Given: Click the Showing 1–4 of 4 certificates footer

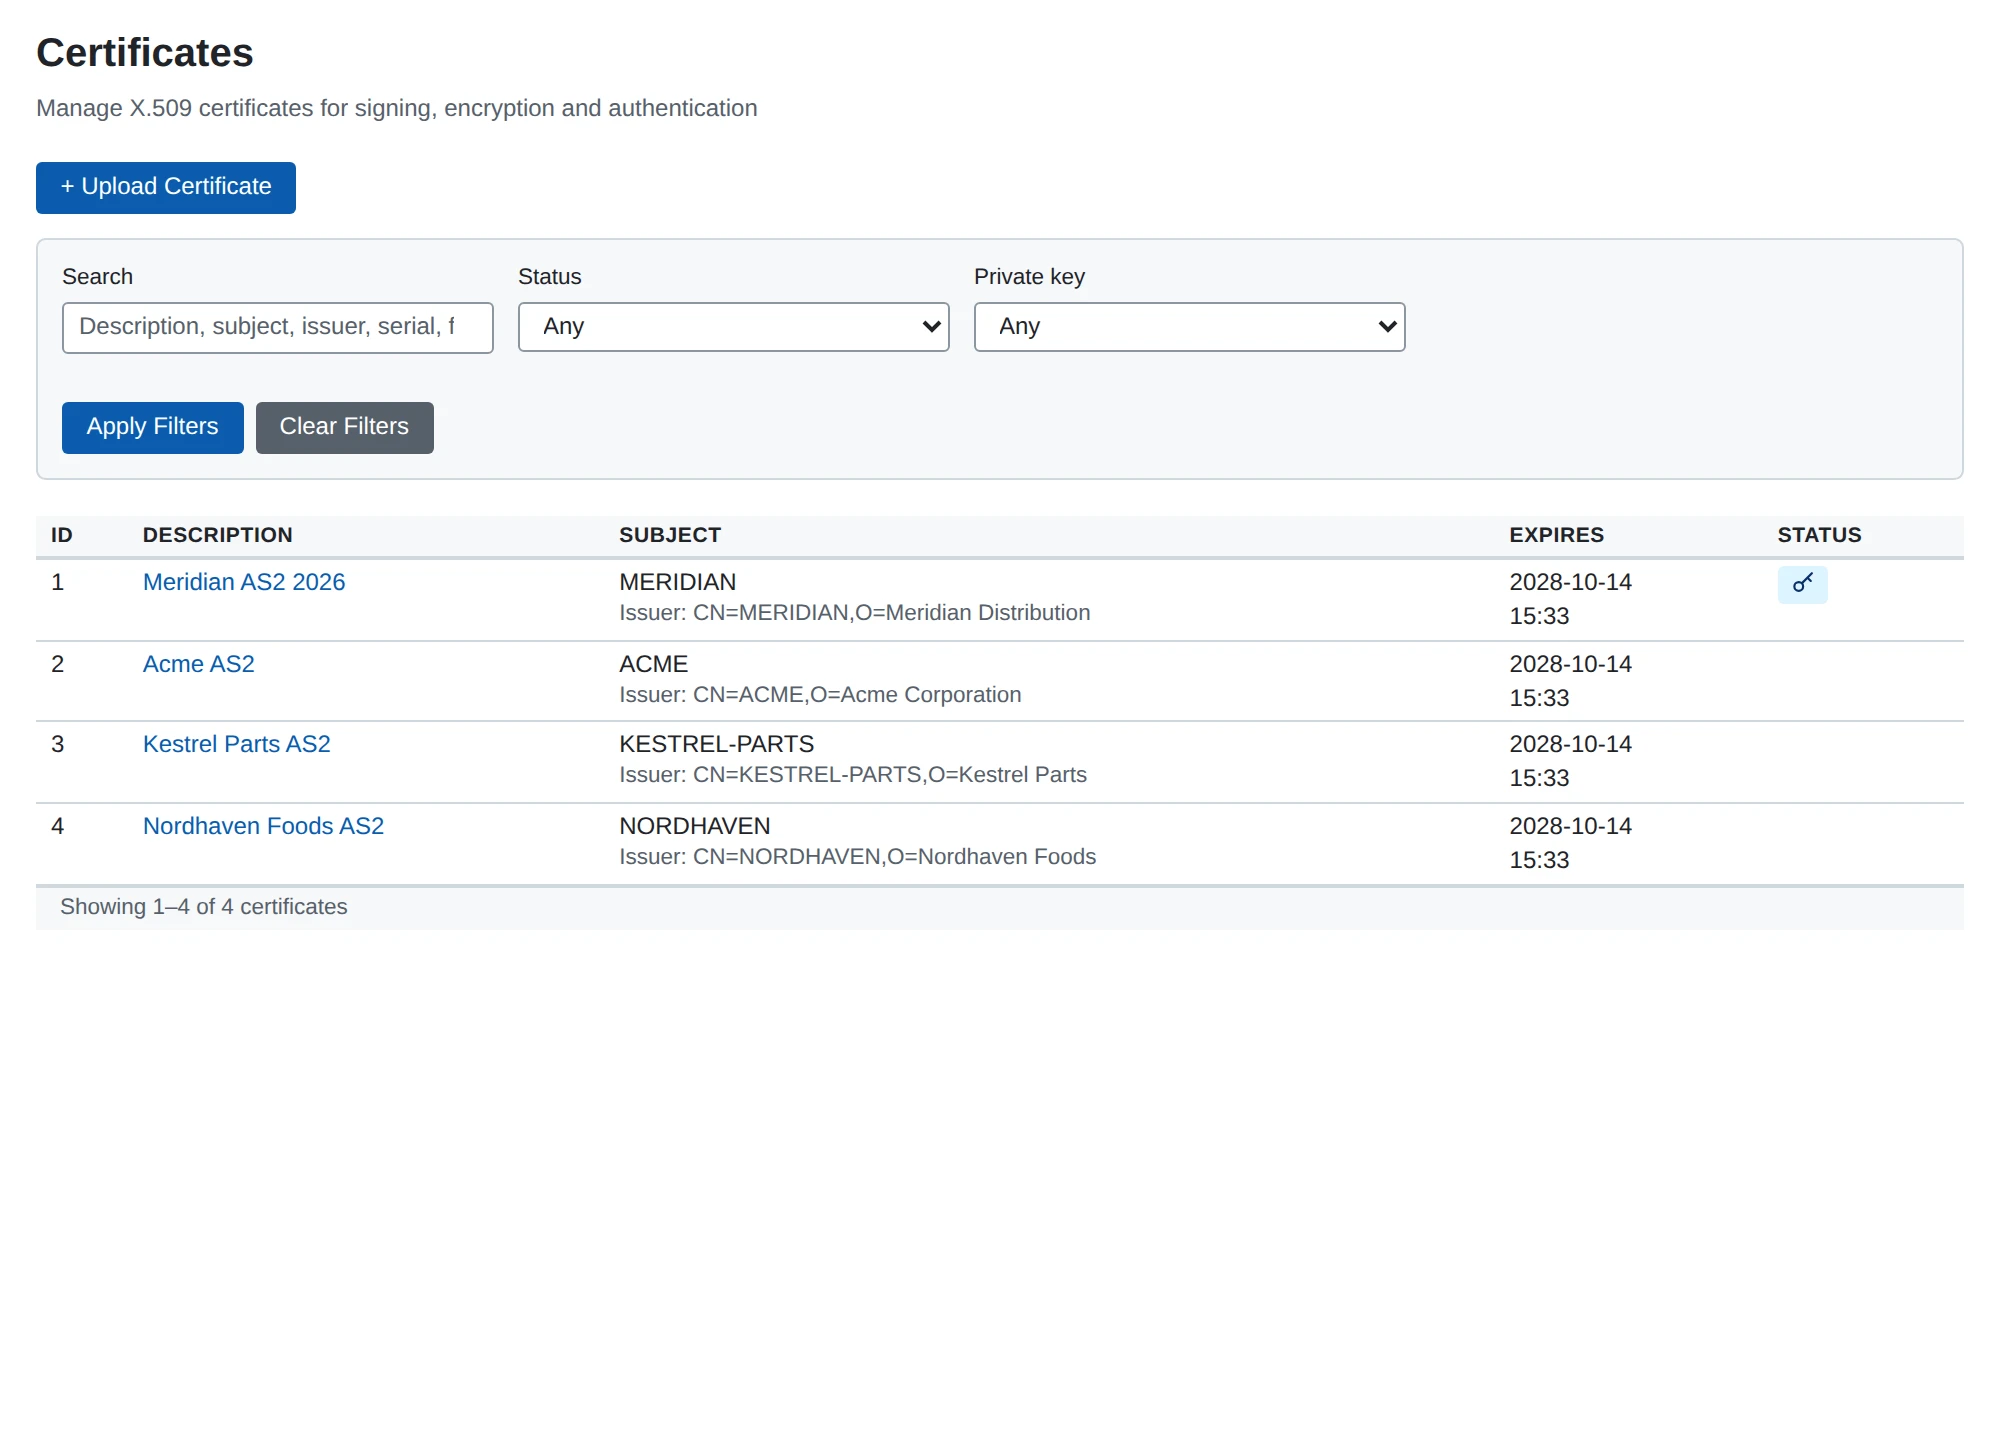Looking at the screenshot, I should [204, 907].
